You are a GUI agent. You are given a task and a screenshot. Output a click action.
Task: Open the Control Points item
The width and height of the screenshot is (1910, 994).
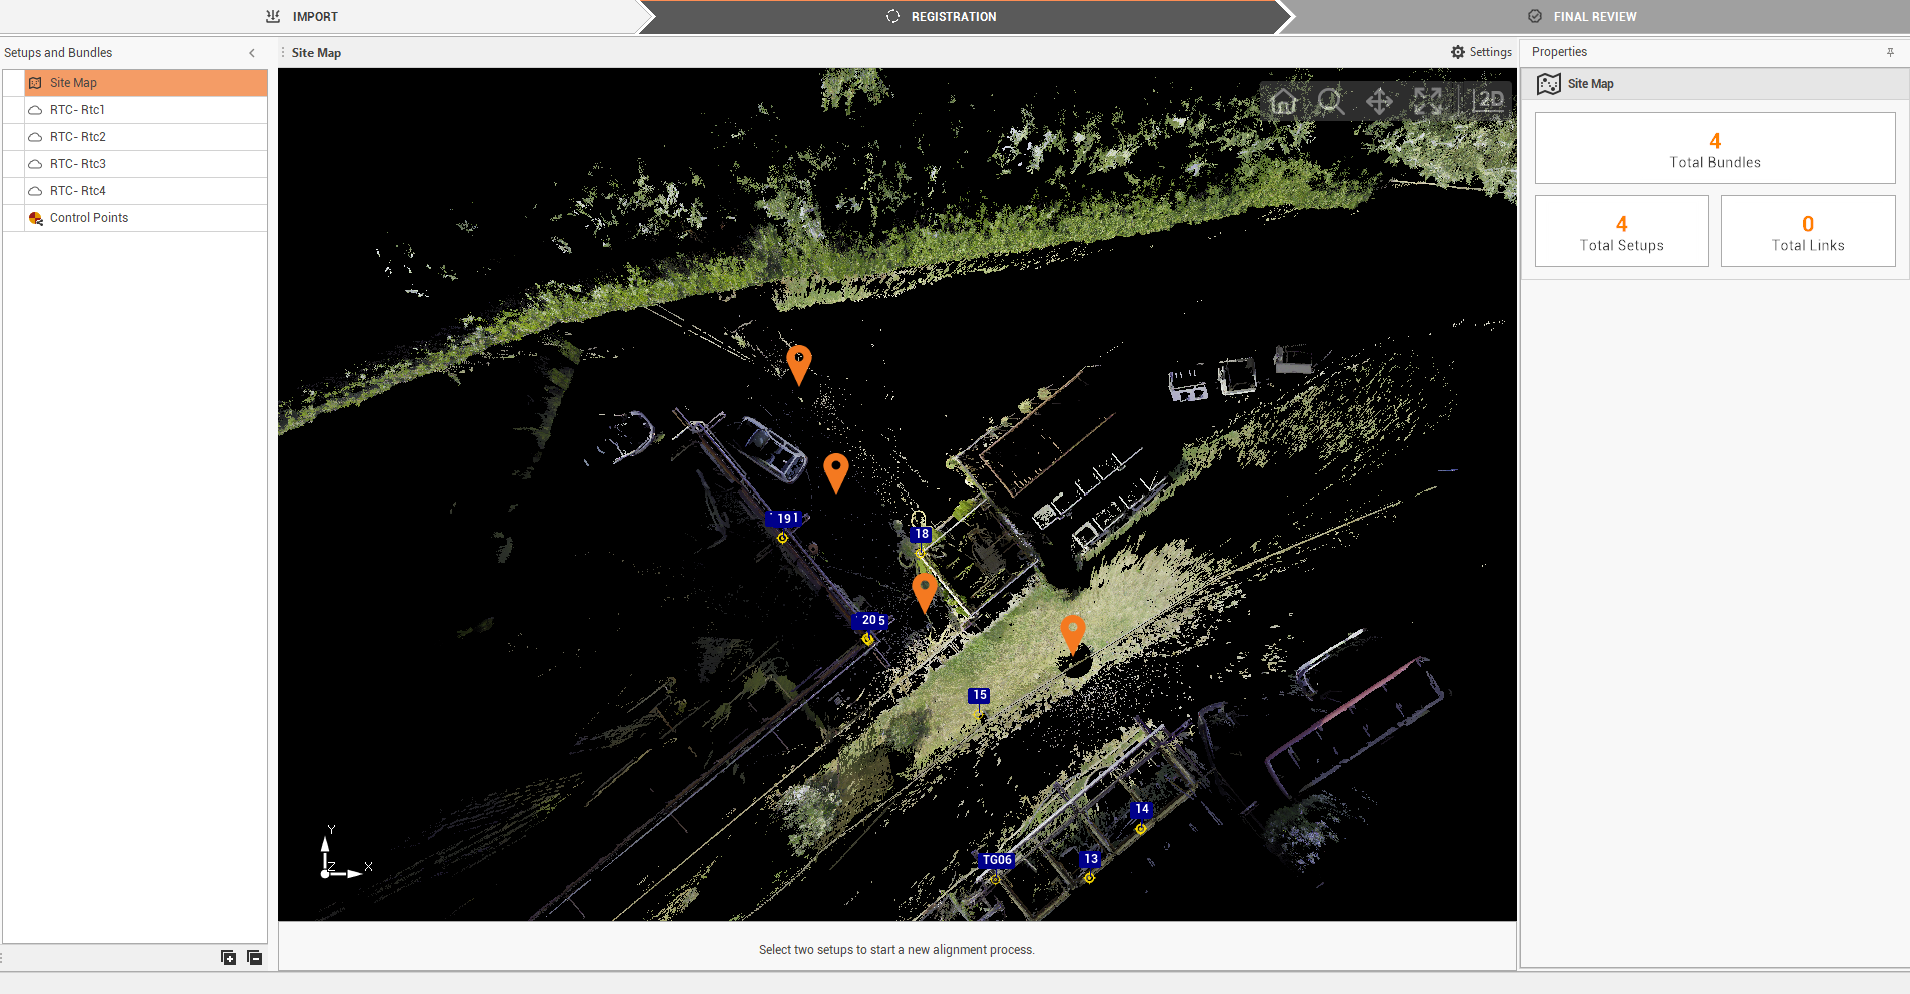[x=88, y=218]
